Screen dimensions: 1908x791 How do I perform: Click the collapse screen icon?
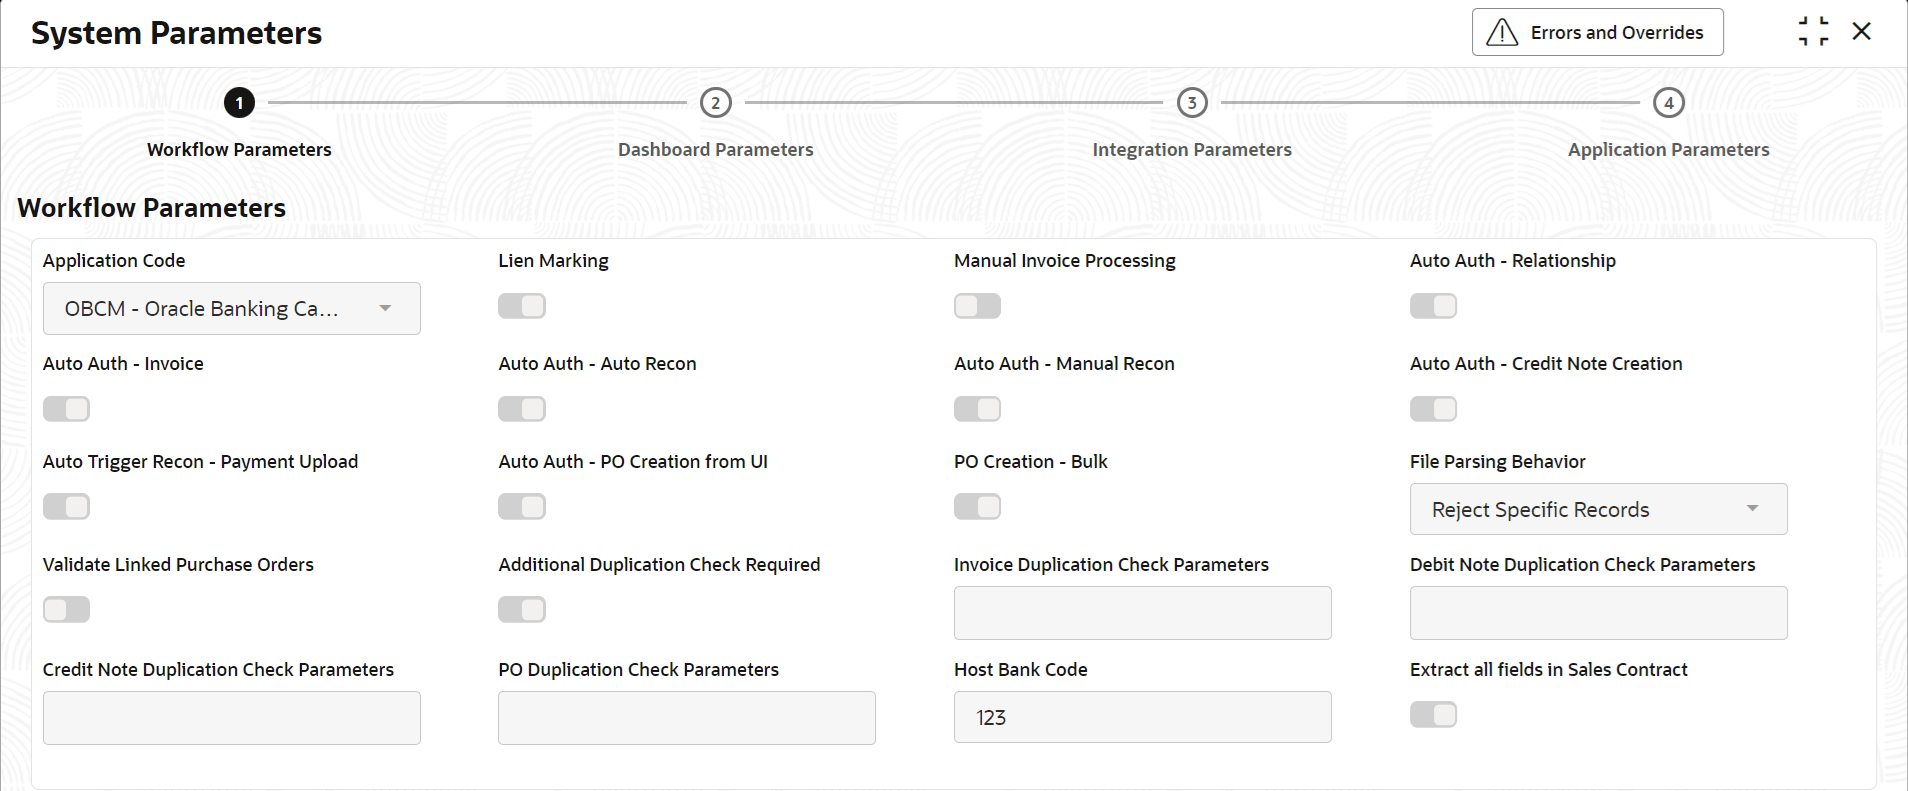click(x=1813, y=32)
